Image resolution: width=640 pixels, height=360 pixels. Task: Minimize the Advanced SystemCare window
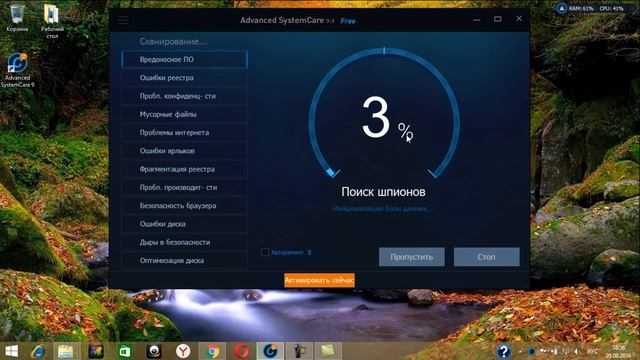pyautogui.click(x=476, y=19)
